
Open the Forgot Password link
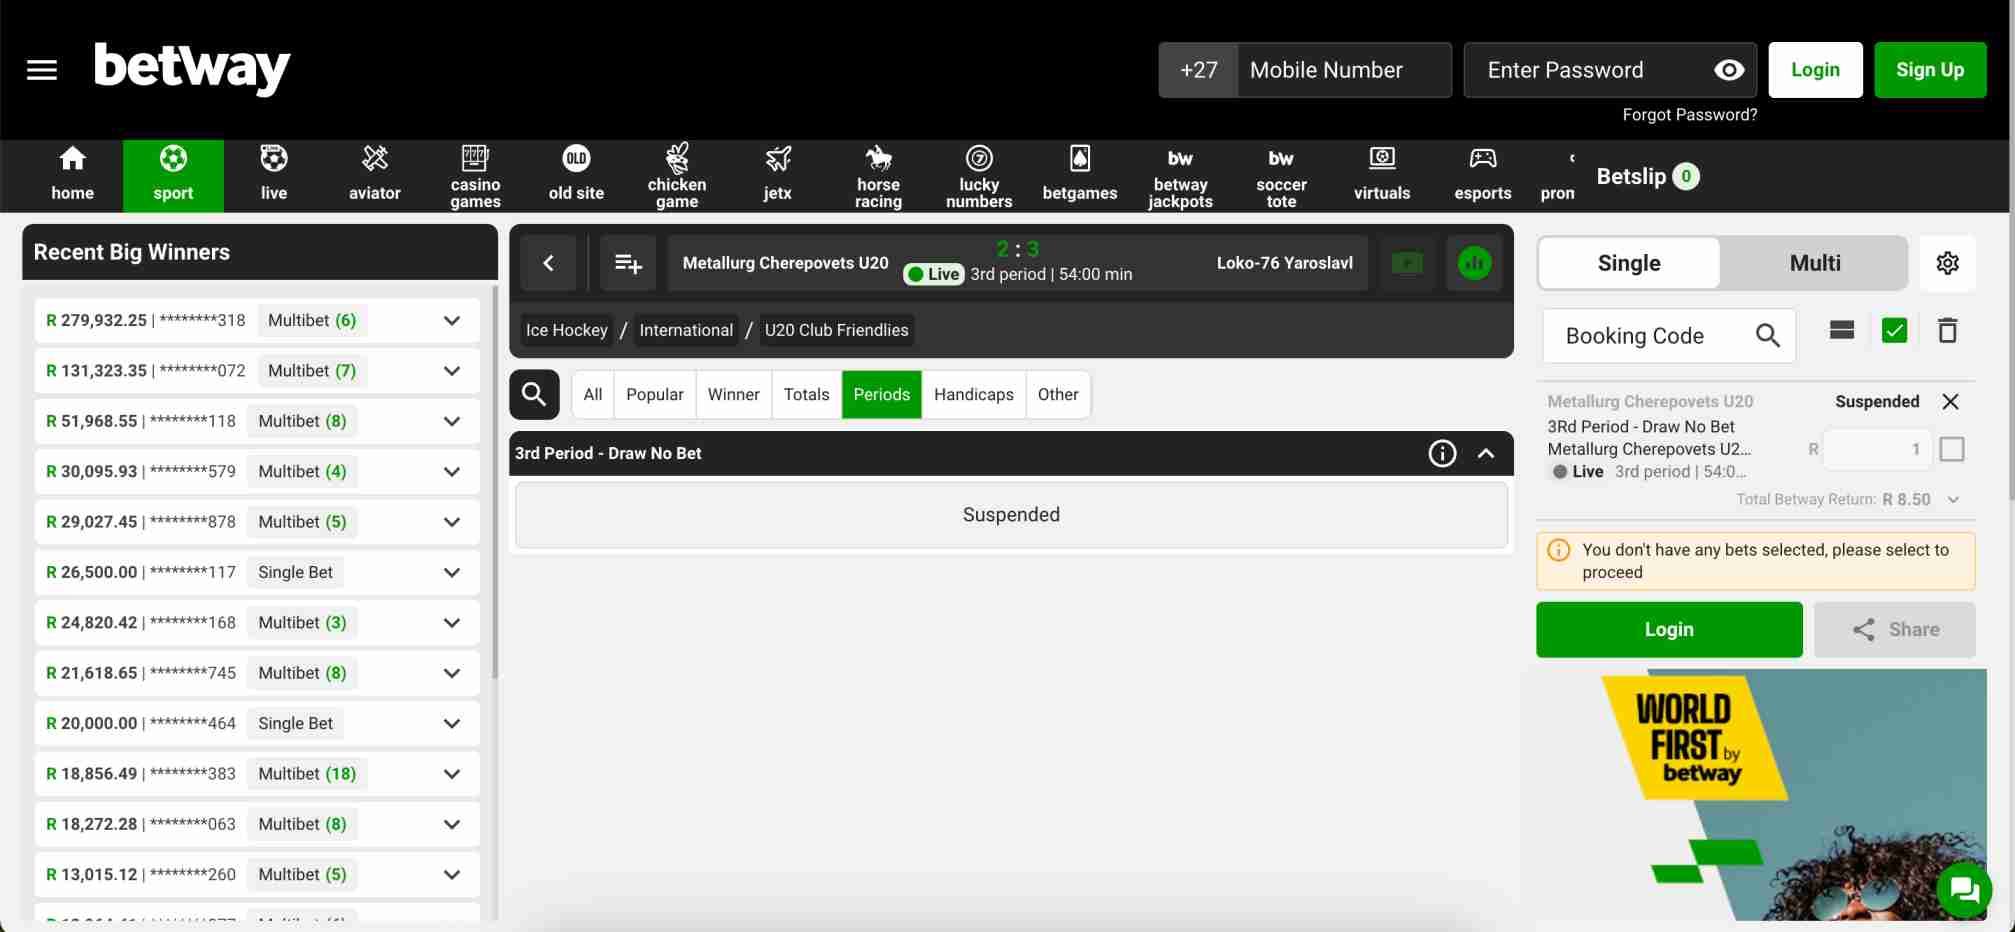[1689, 115]
